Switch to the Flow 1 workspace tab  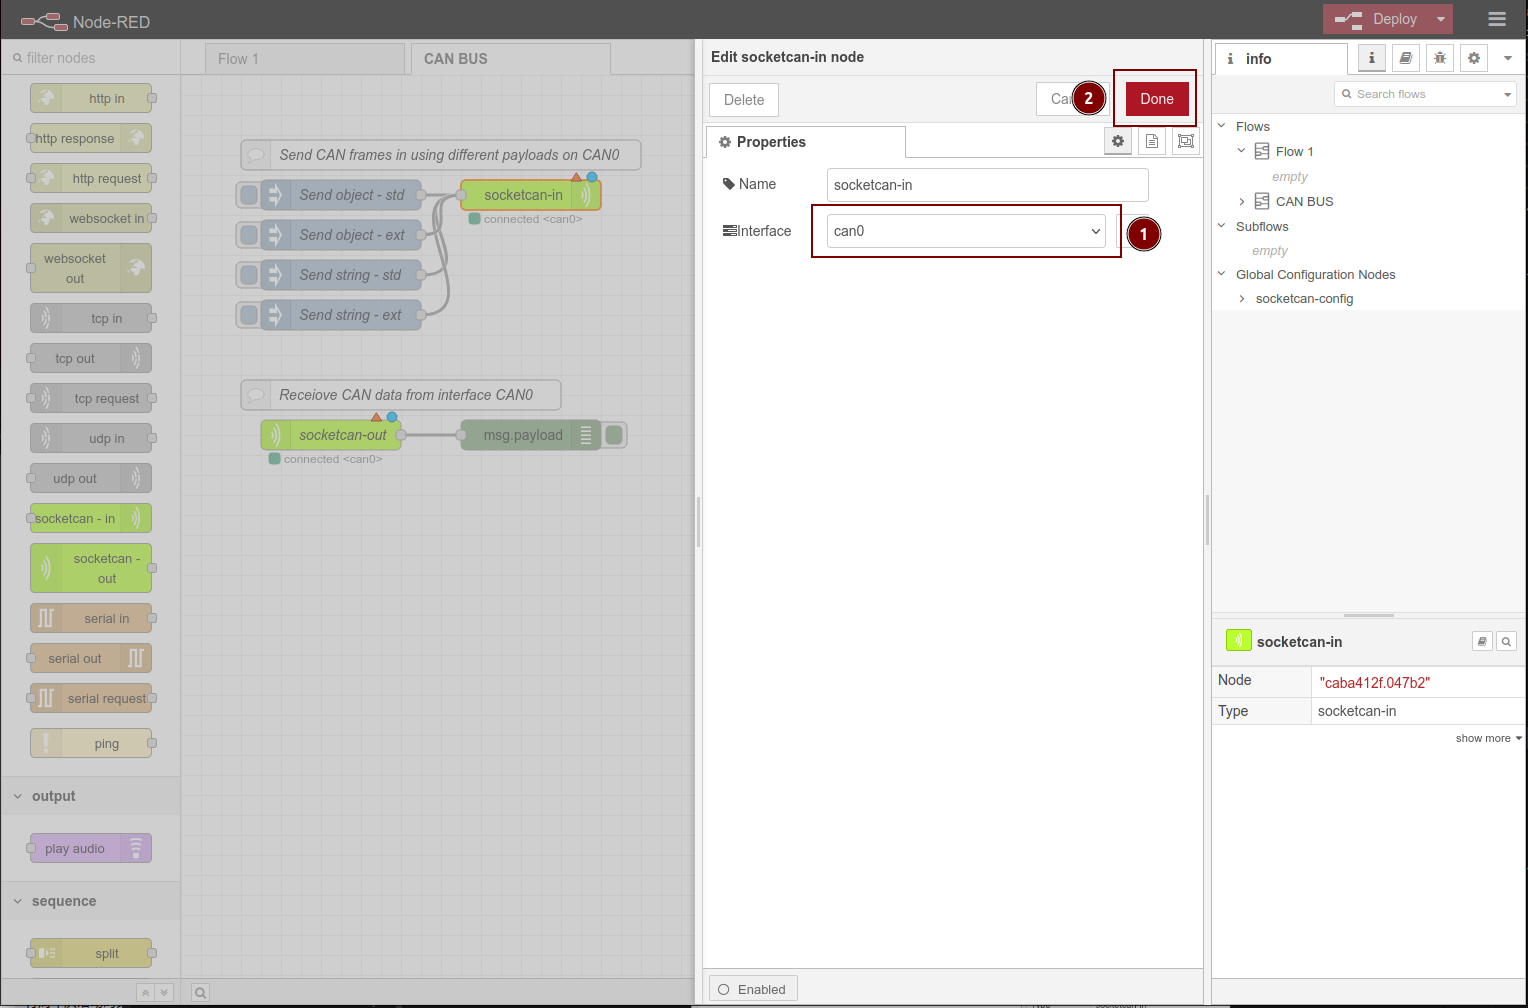(x=305, y=58)
